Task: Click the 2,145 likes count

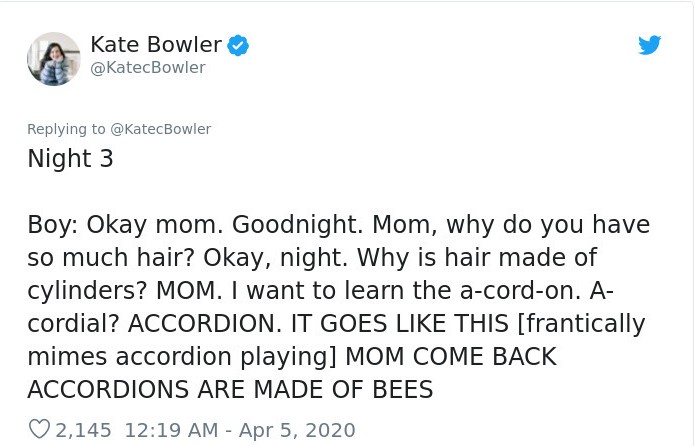Action: click(83, 430)
